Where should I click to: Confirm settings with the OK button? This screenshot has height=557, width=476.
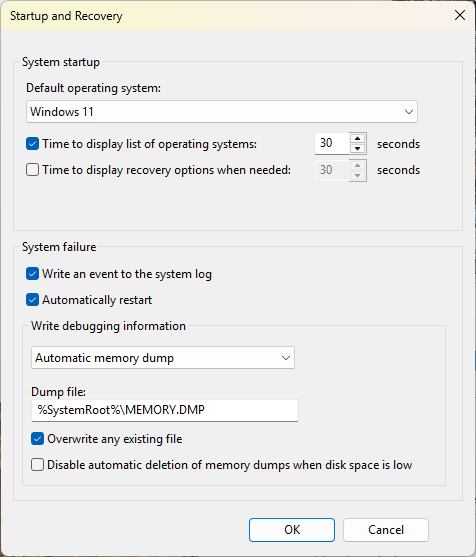(x=292, y=530)
